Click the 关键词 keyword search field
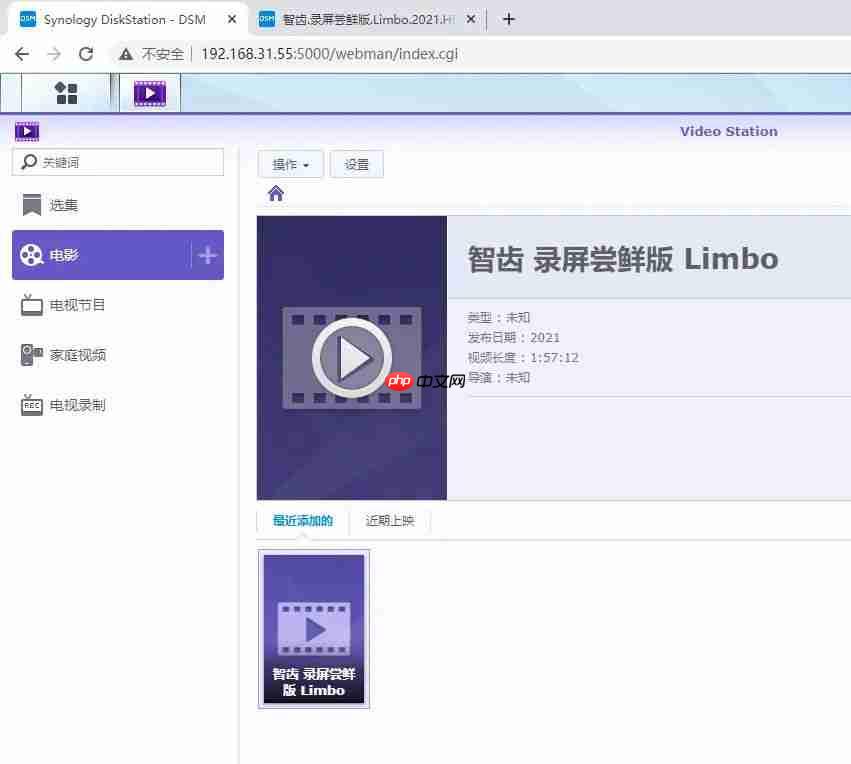 point(120,161)
